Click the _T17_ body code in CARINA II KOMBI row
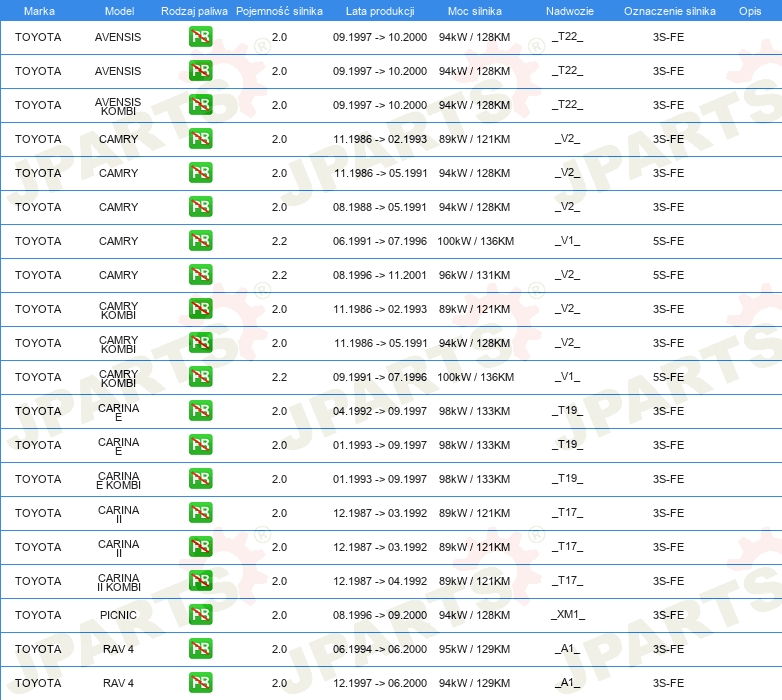 point(568,581)
